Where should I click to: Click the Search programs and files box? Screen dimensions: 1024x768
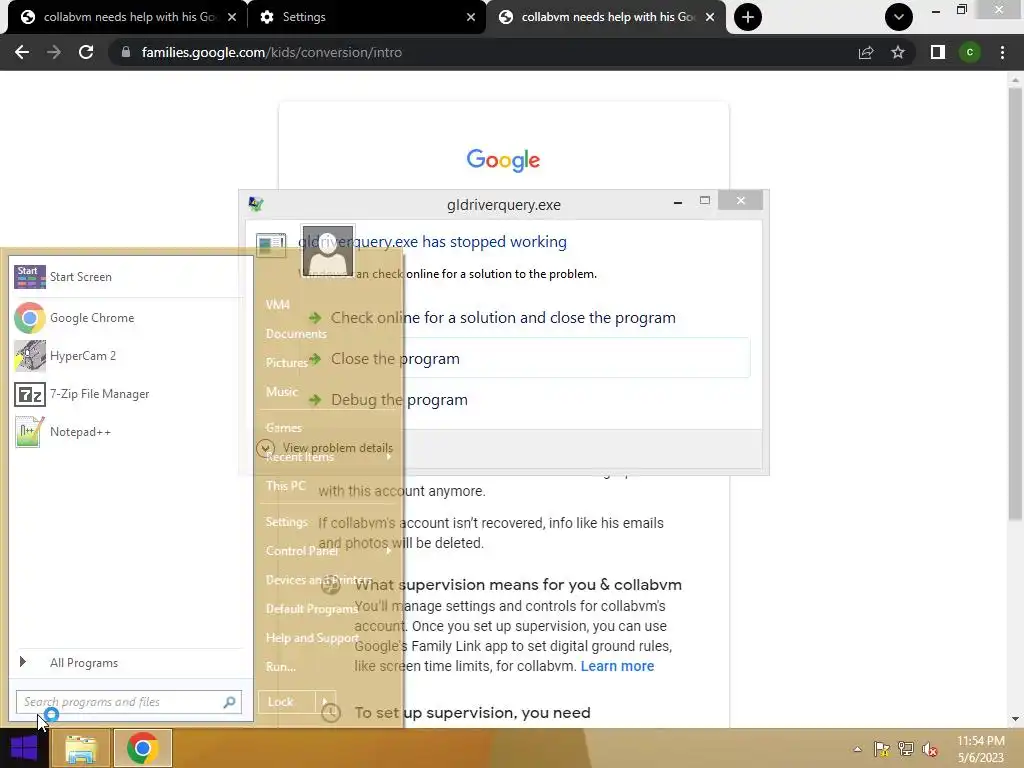(129, 702)
